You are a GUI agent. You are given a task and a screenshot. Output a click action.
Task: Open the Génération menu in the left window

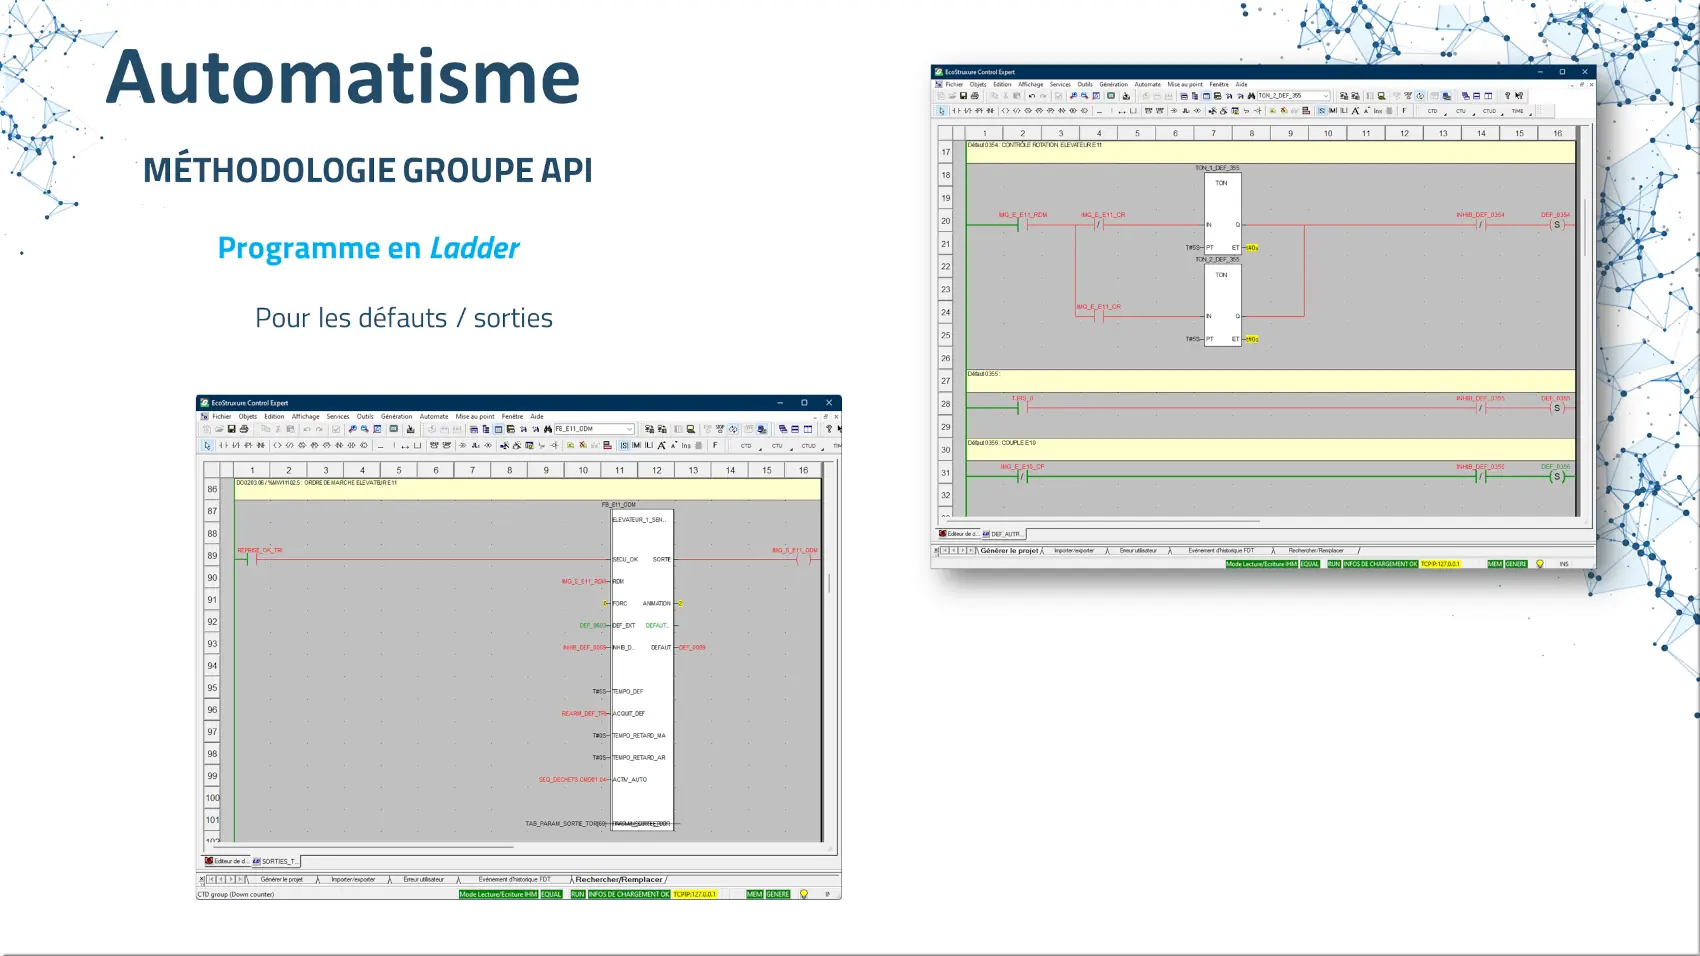click(396, 417)
